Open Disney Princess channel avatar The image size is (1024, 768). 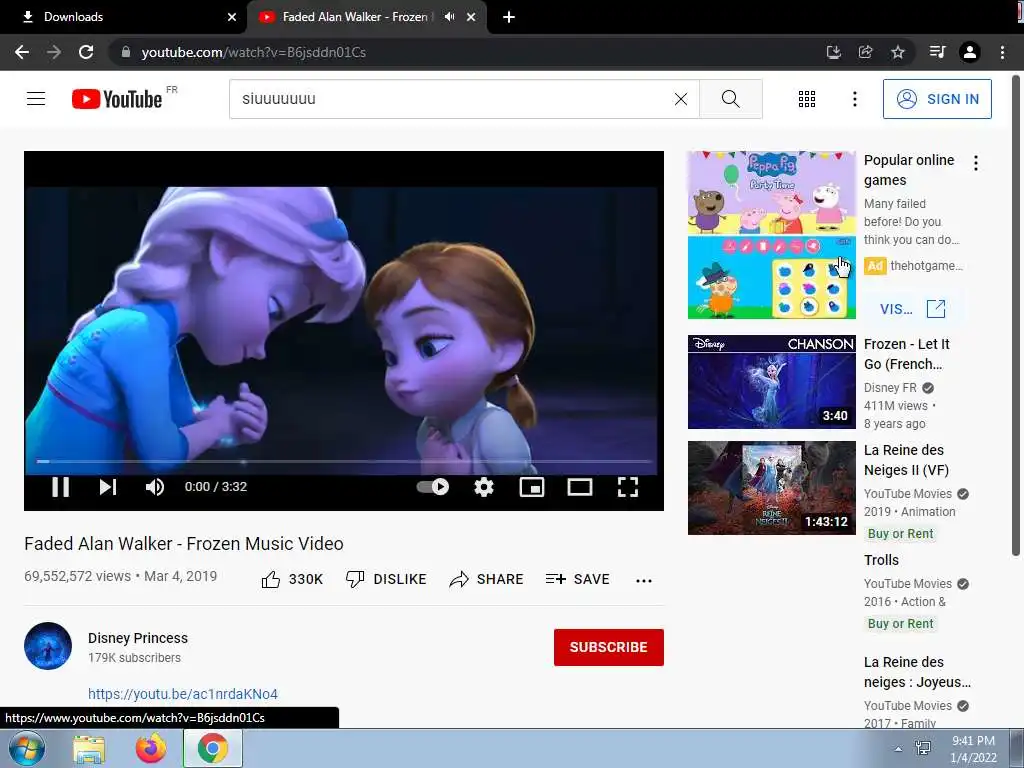[x=48, y=646]
